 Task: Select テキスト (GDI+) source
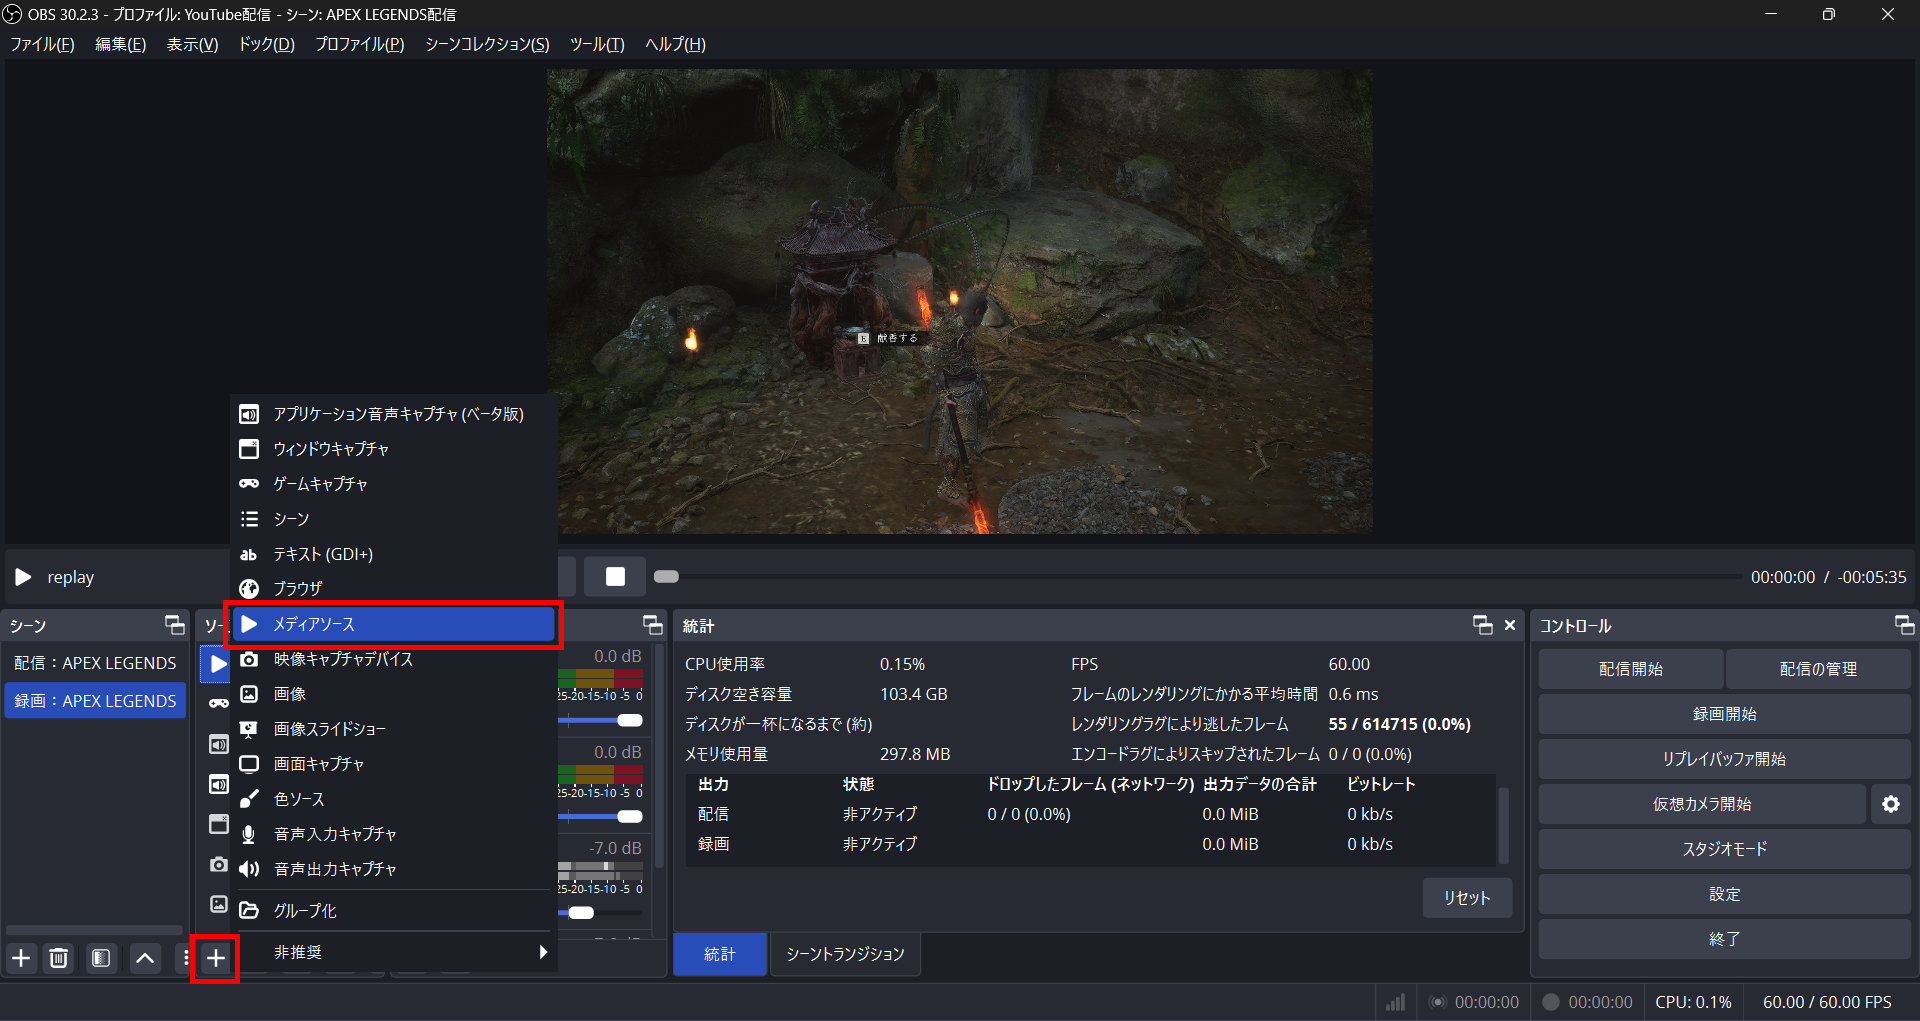tap(394, 554)
